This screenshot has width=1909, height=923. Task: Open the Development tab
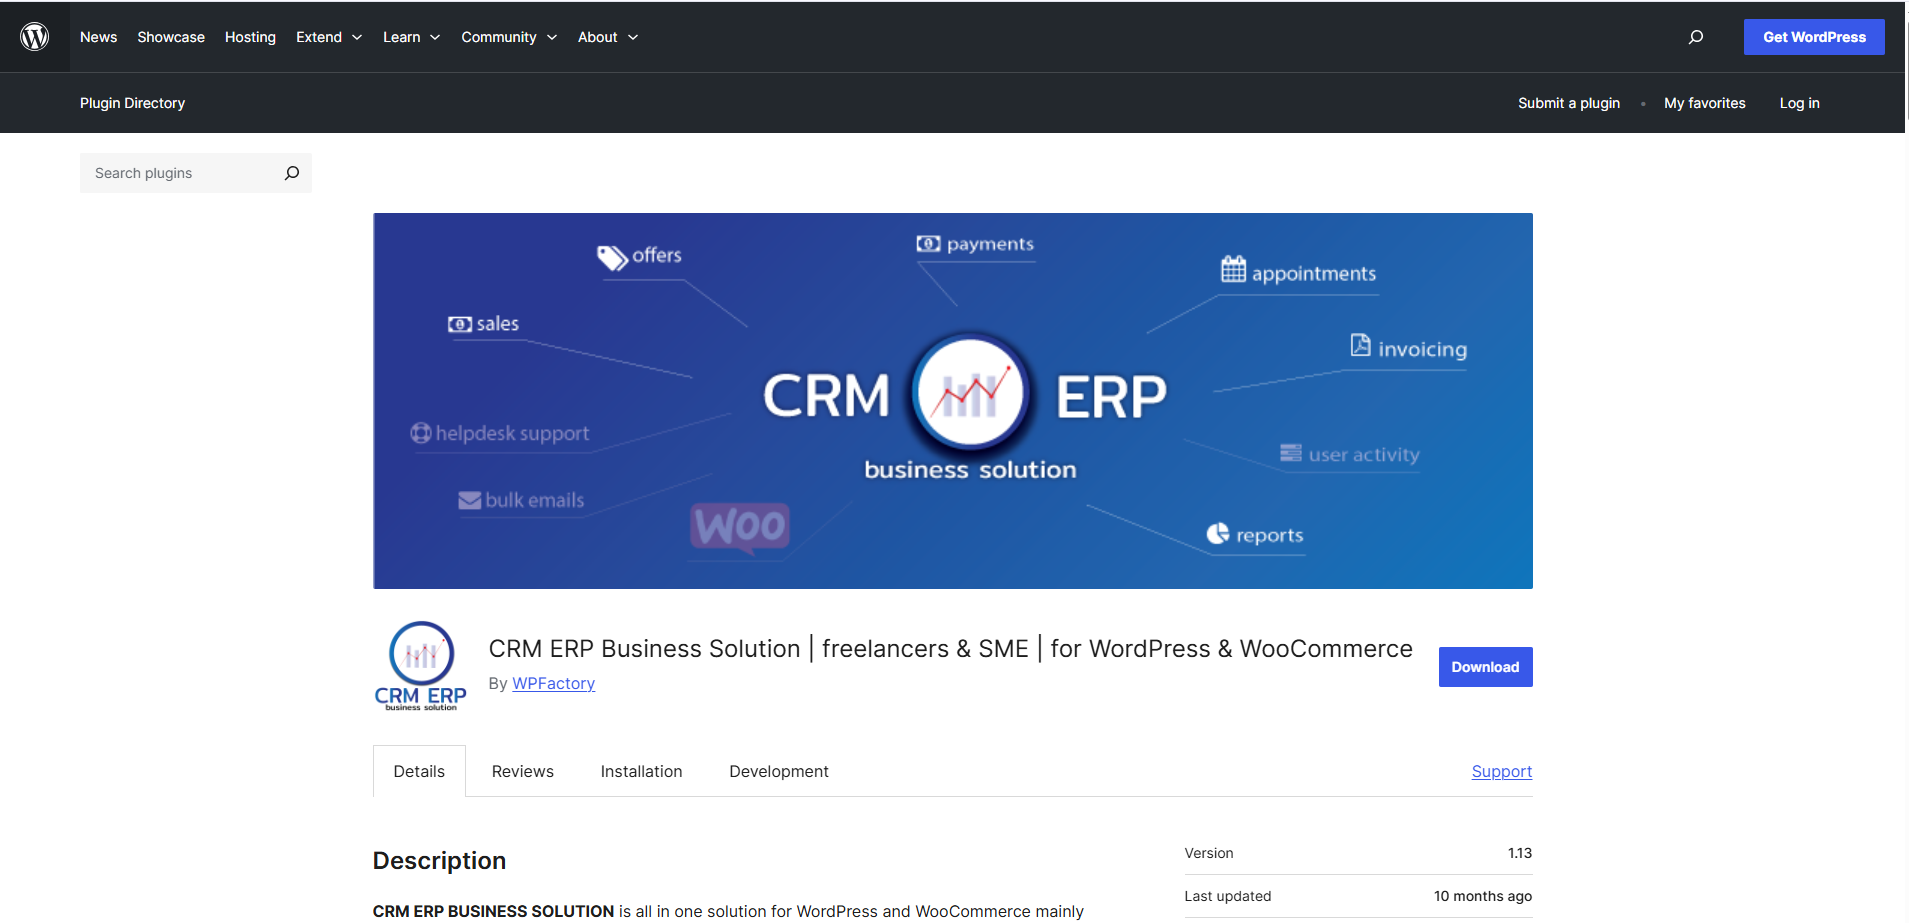pos(778,771)
